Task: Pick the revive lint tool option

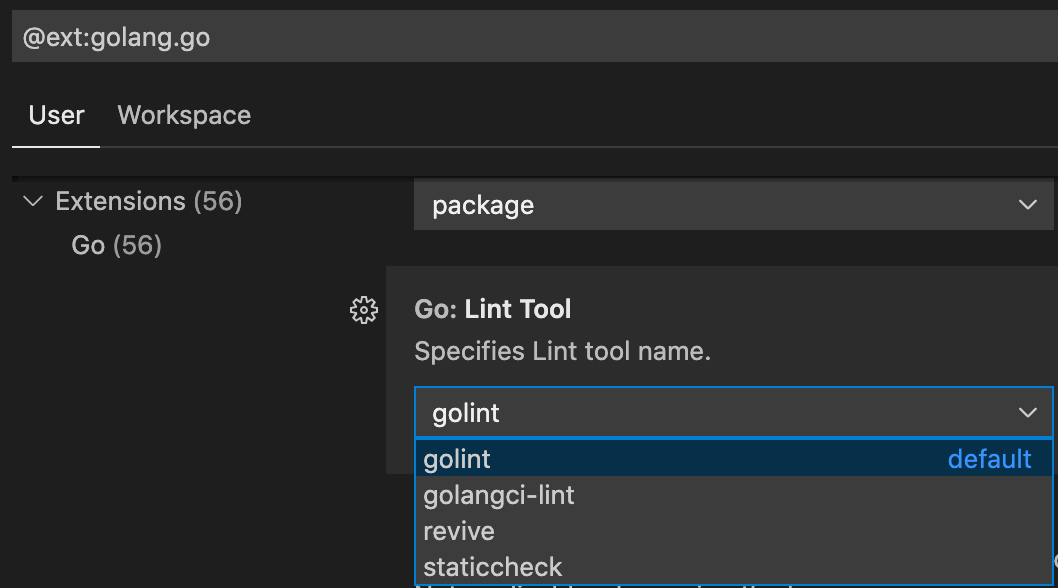Action: click(459, 531)
